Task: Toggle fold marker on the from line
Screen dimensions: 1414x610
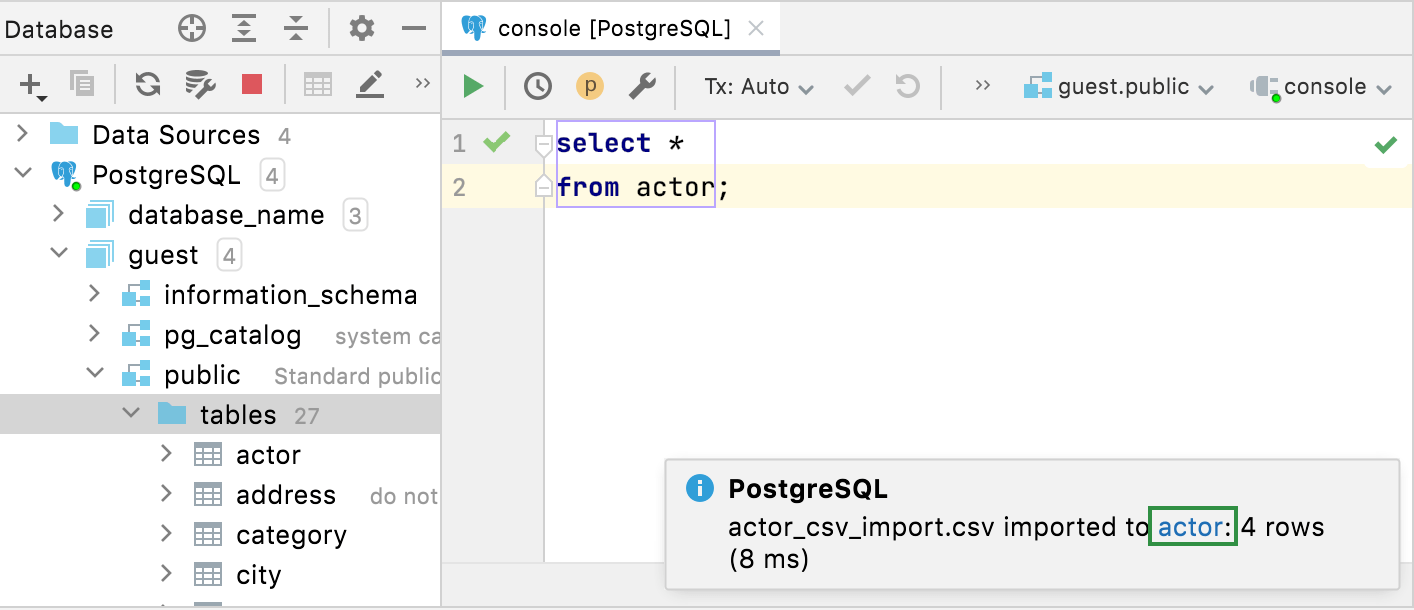Action: coord(543,185)
